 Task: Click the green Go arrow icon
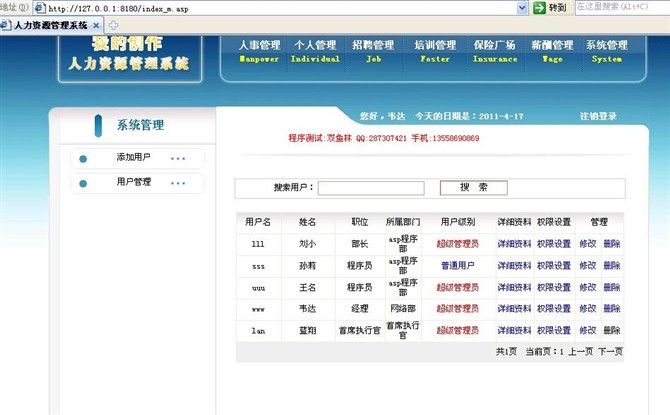(539, 7)
